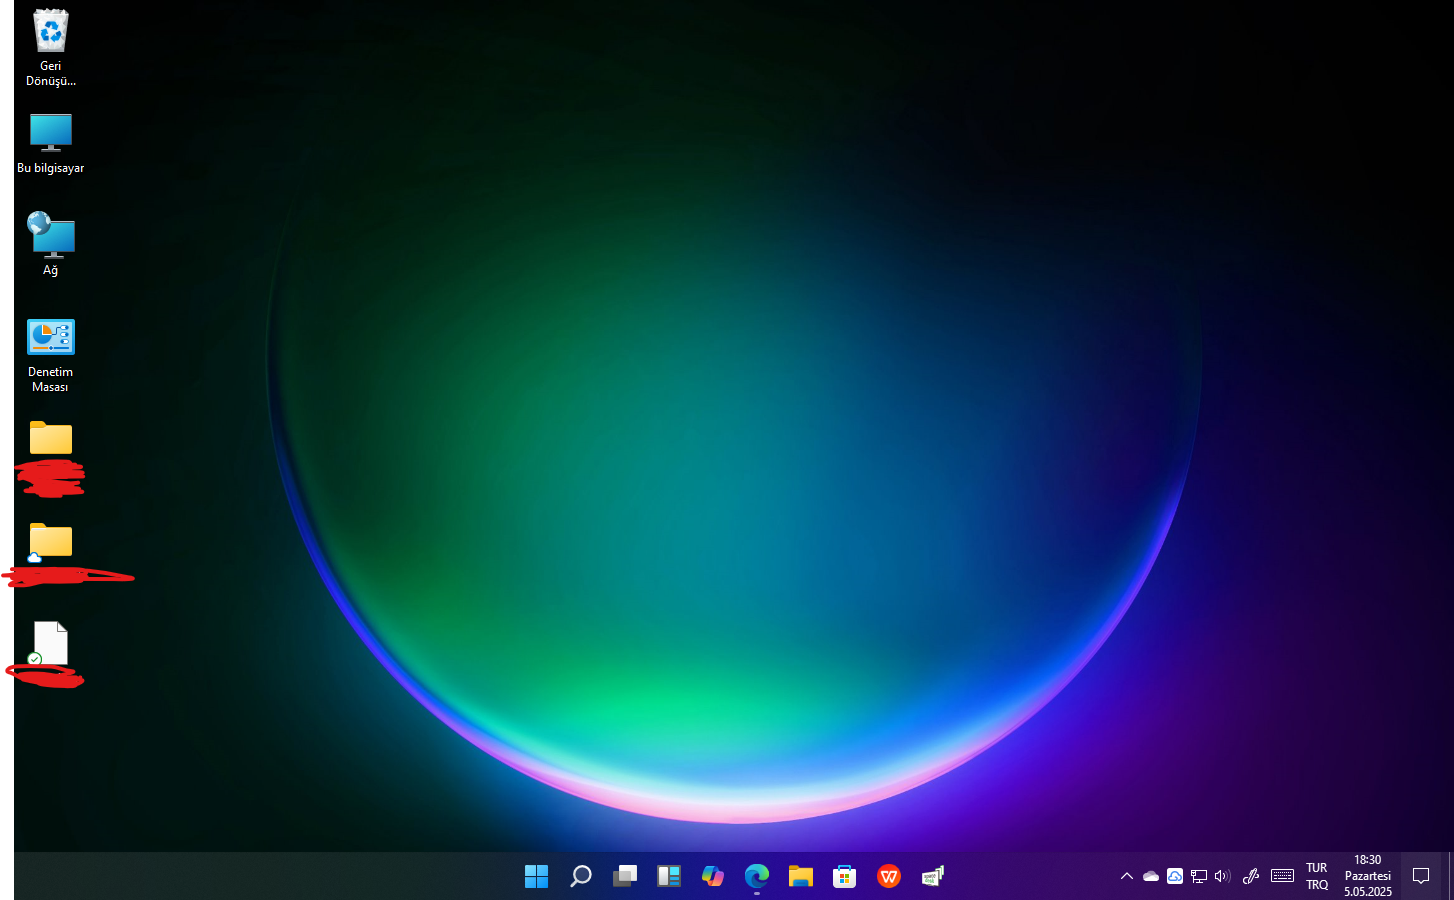
Task: Open the Widgets panel icon on the taskbar
Action: tap(669, 876)
